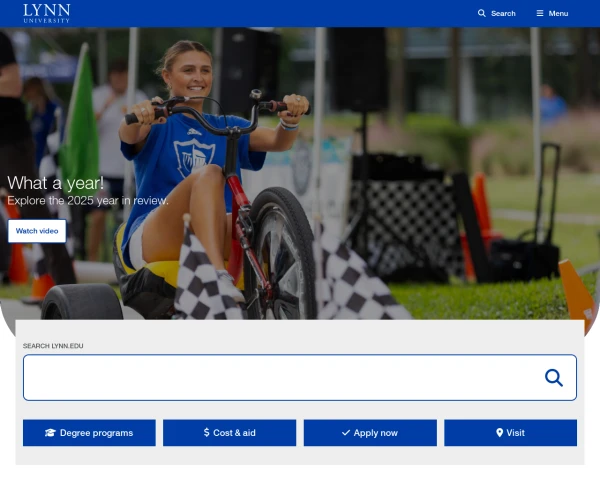The image size is (600, 480).
Task: Click the "SEARCH LYNN.EDU" label
Action: pos(53,346)
